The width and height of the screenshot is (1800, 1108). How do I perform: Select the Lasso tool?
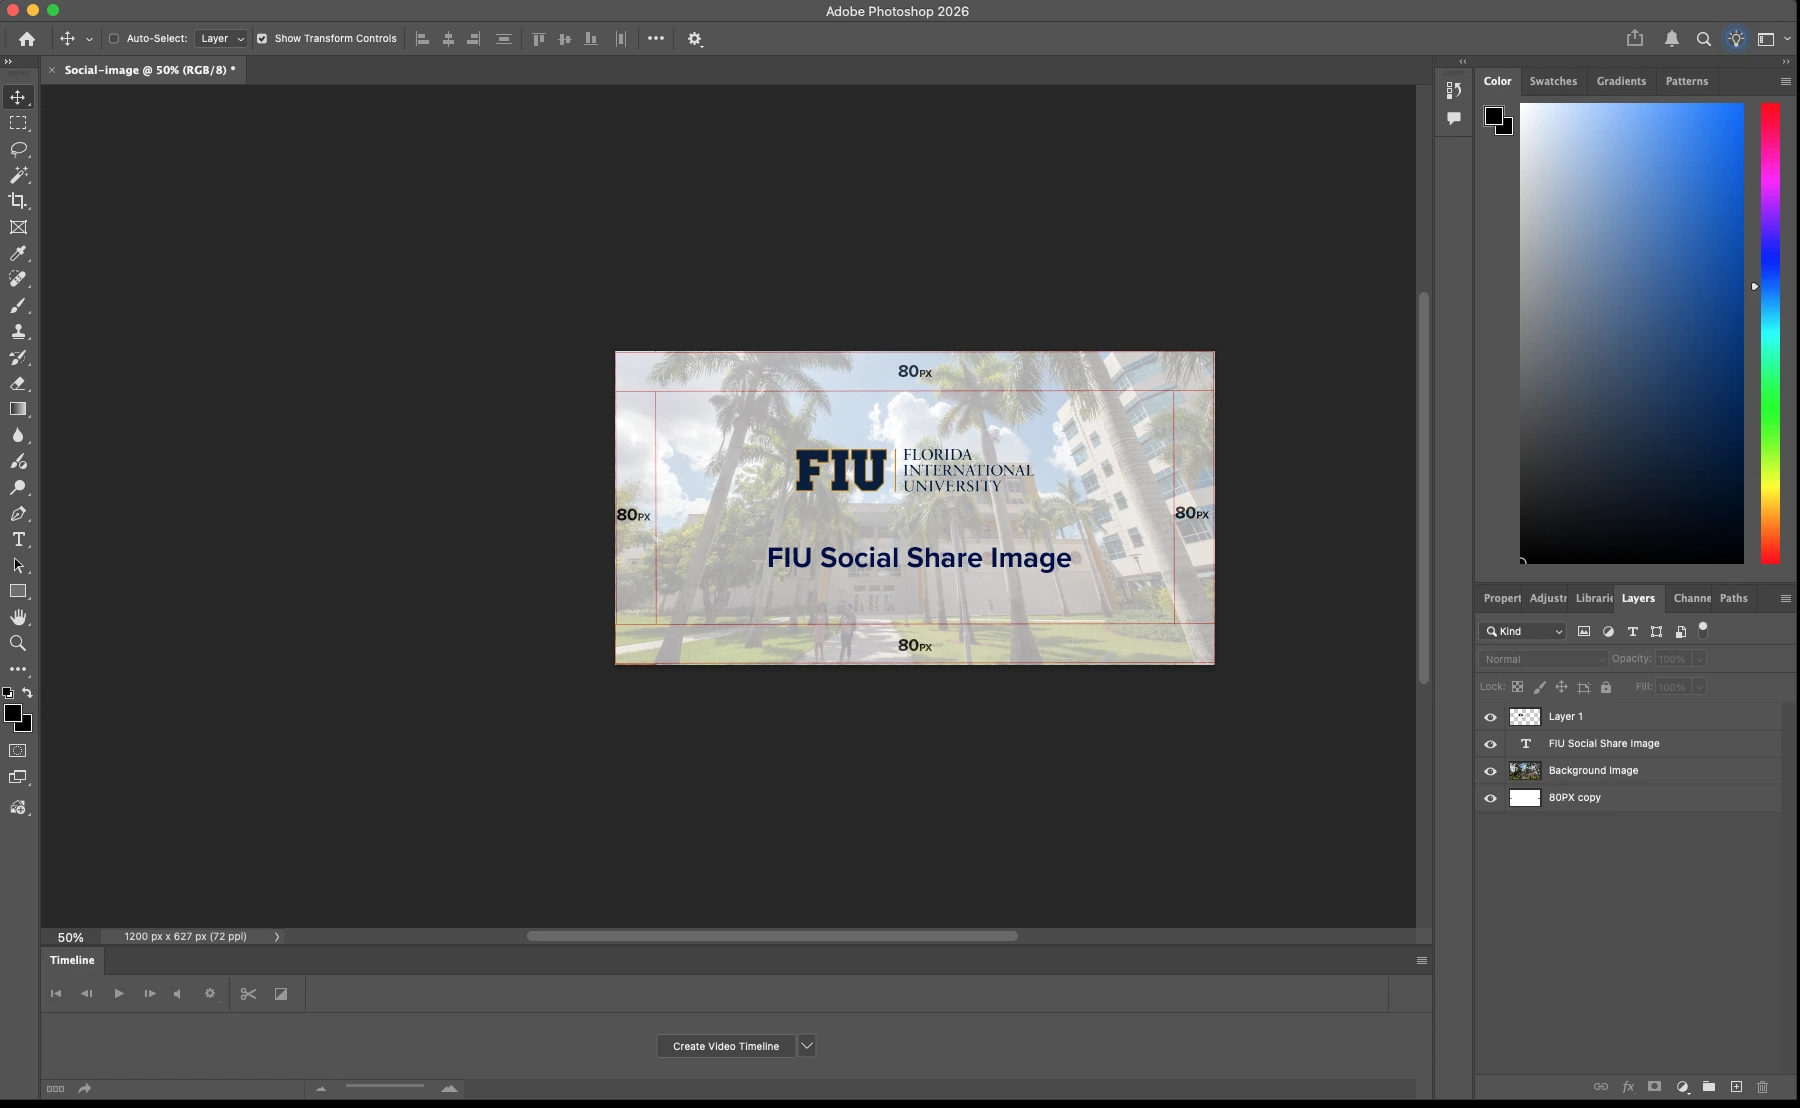point(18,150)
